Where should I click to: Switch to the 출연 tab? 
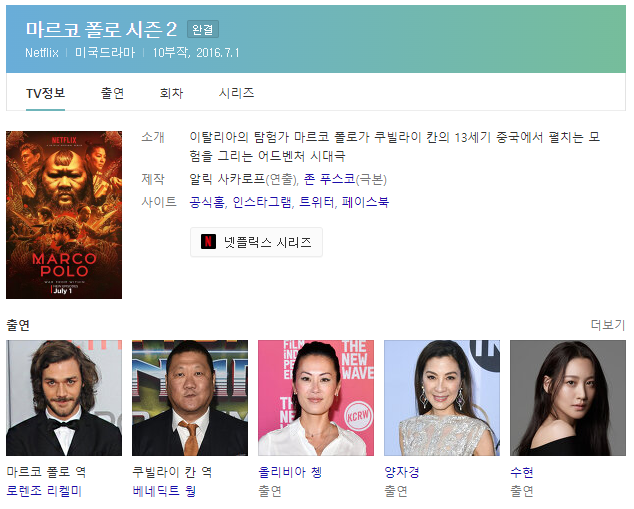(112, 93)
